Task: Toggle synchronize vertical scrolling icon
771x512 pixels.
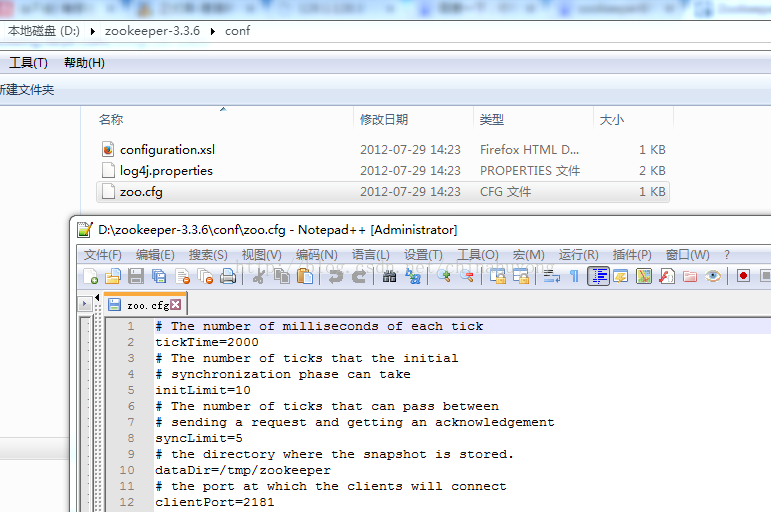Action: 498,276
